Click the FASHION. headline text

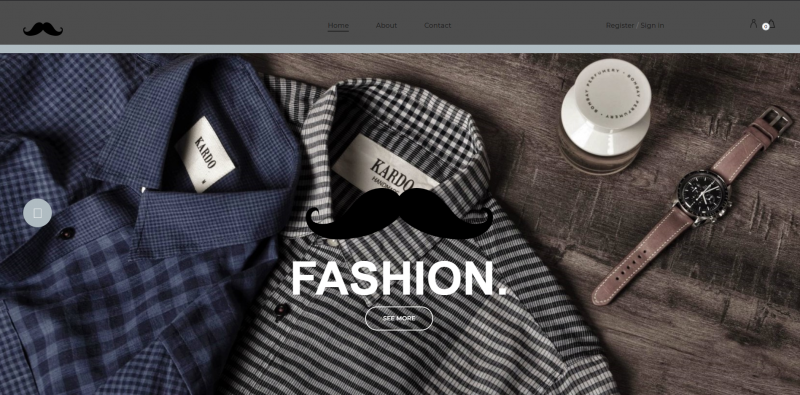[x=399, y=279]
